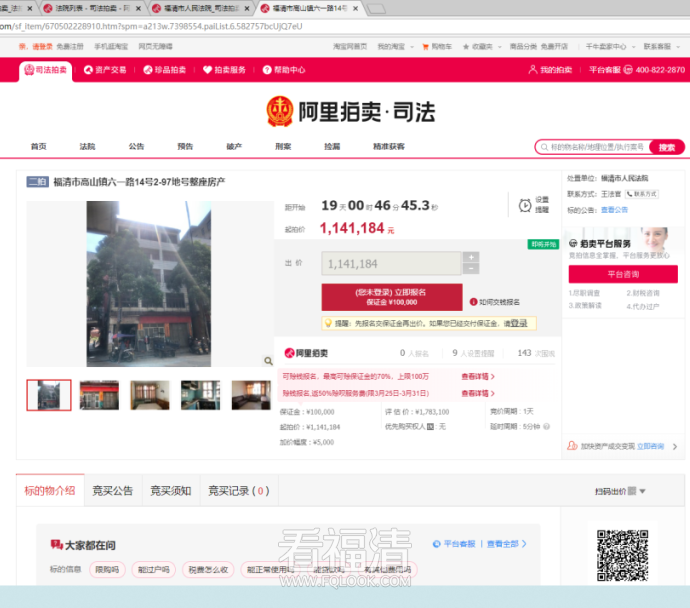Switch to the 标的物介绍 tab
690x608 pixels.
point(50,491)
